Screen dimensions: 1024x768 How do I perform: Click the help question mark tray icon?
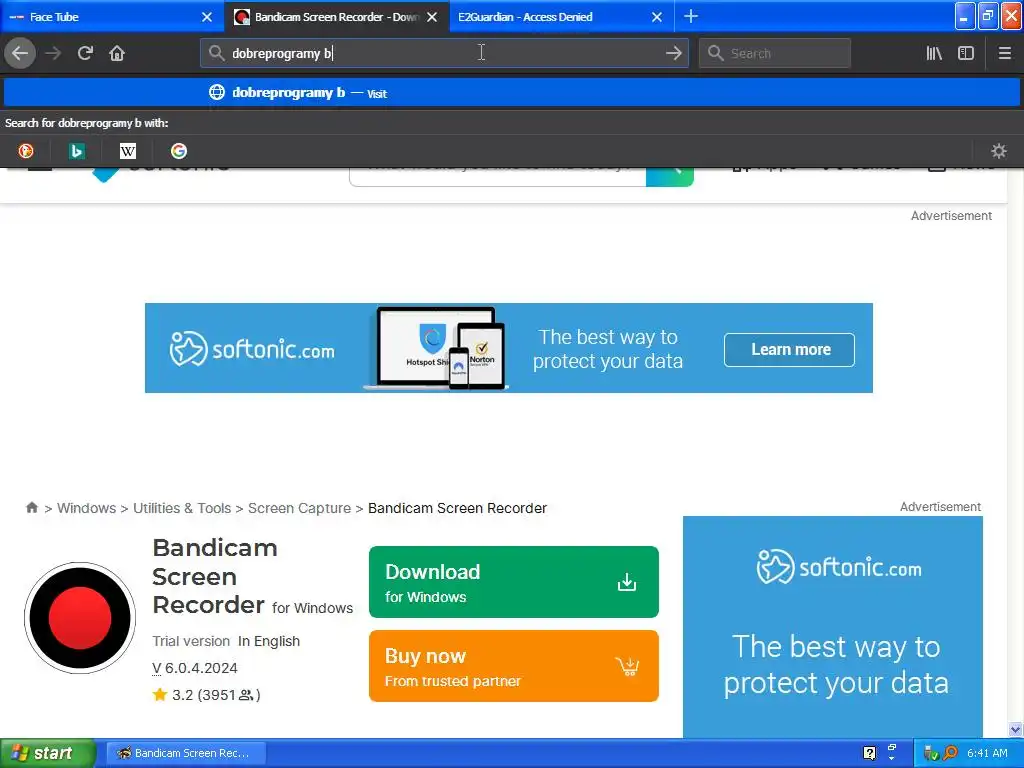click(x=869, y=753)
